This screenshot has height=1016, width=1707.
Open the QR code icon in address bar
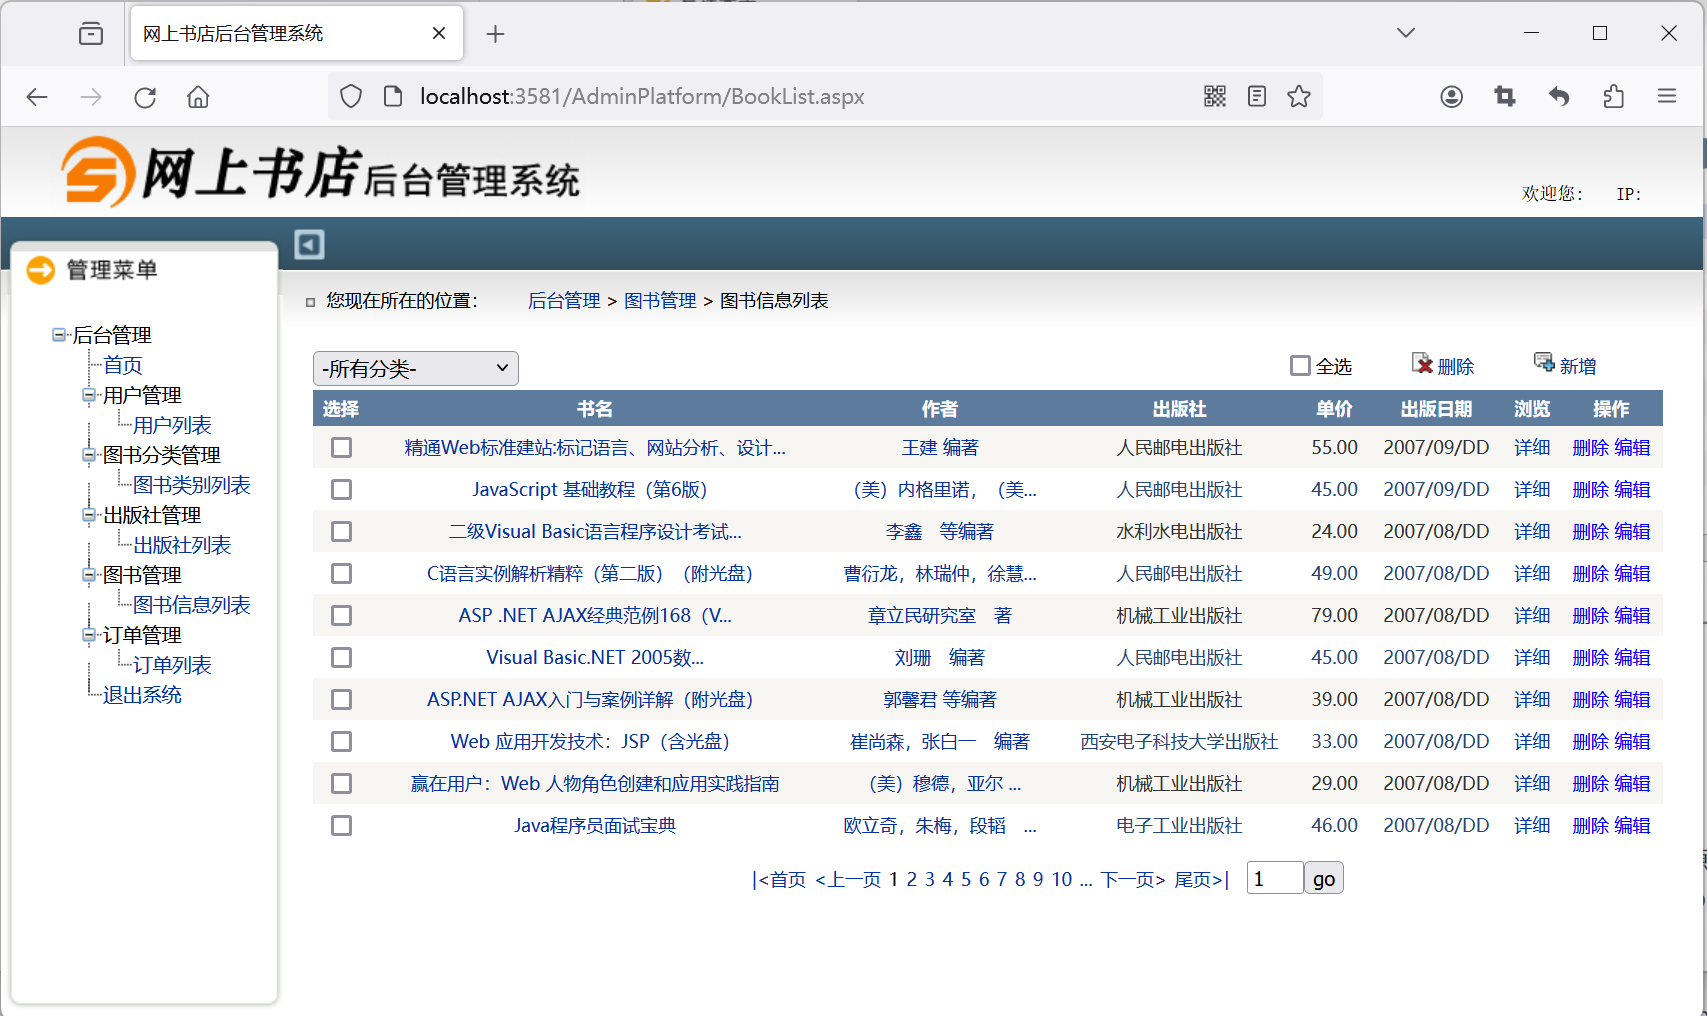(x=1215, y=97)
